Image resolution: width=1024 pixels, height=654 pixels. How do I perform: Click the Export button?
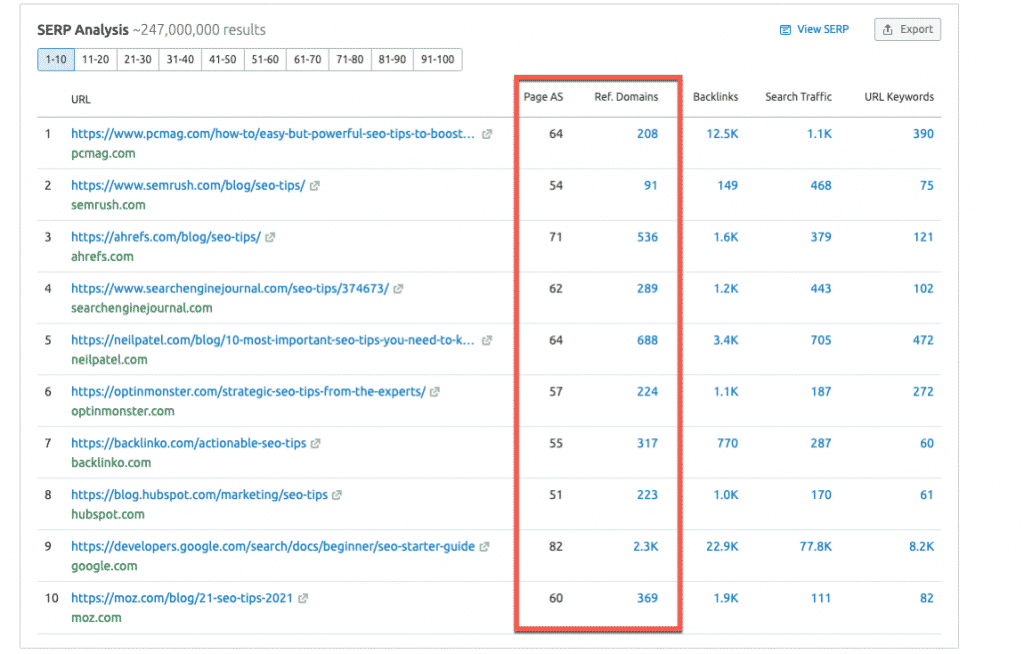(x=907, y=29)
